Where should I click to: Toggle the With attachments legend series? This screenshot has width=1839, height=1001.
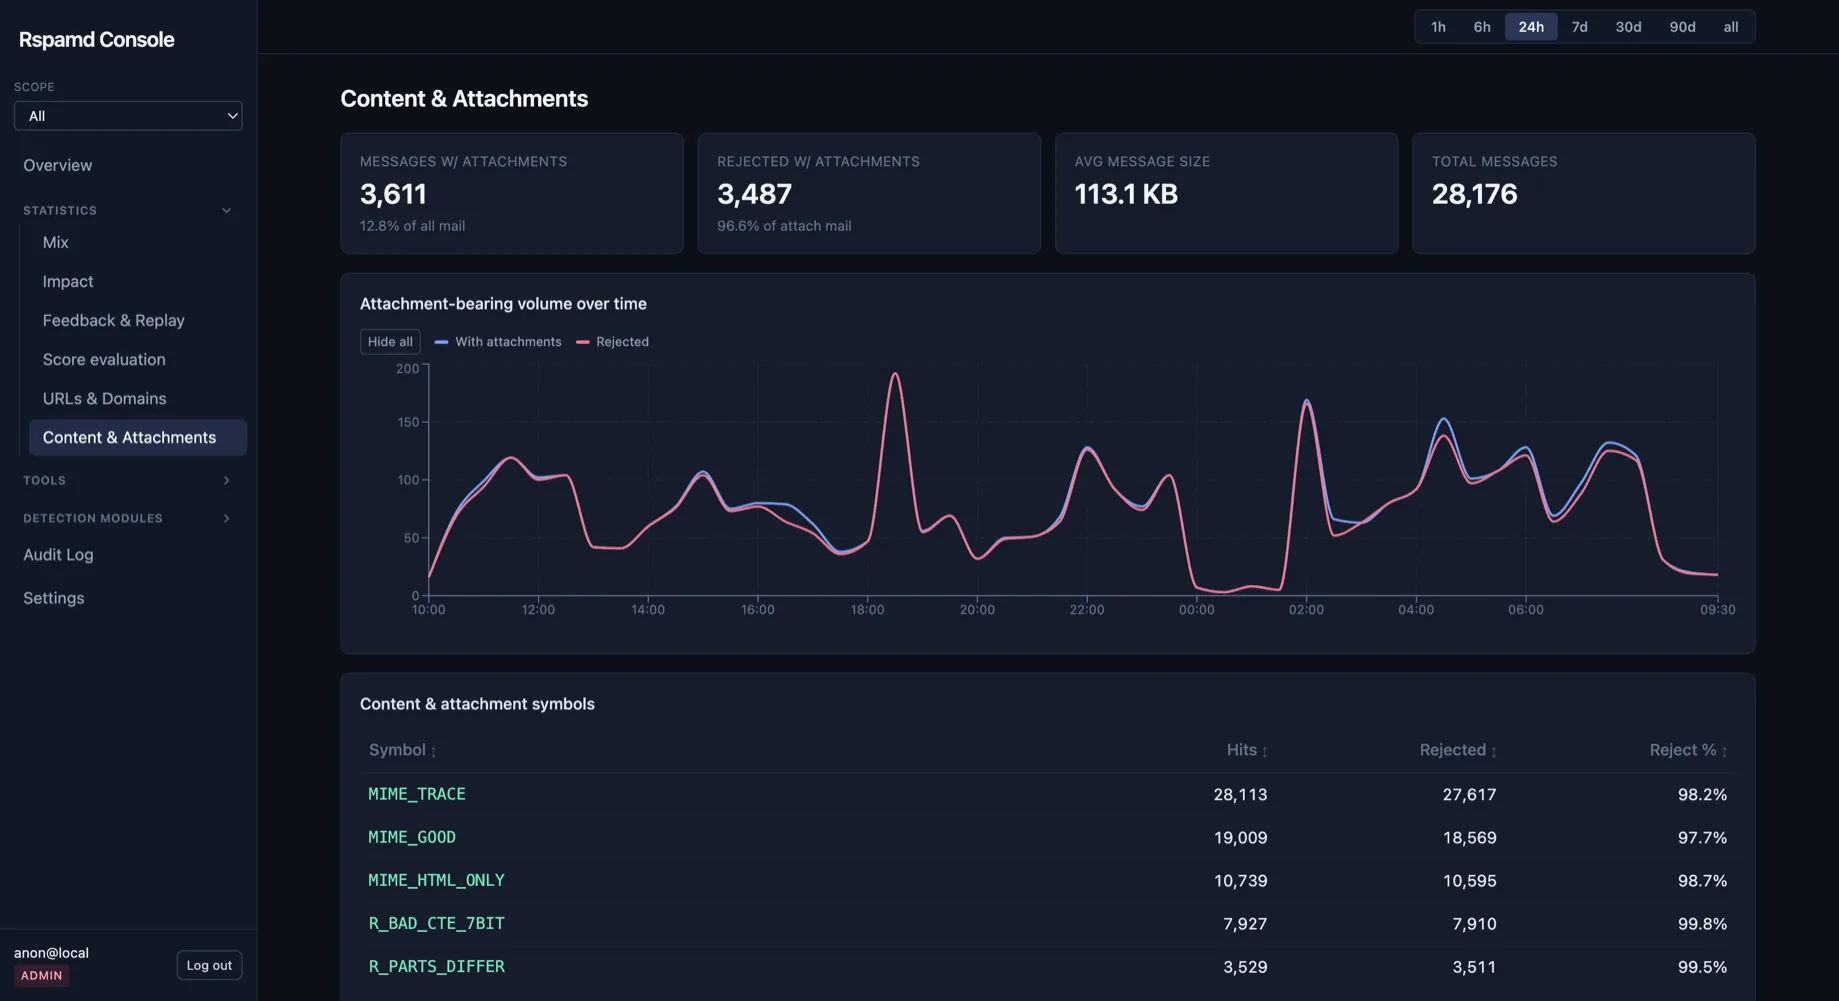tap(498, 342)
